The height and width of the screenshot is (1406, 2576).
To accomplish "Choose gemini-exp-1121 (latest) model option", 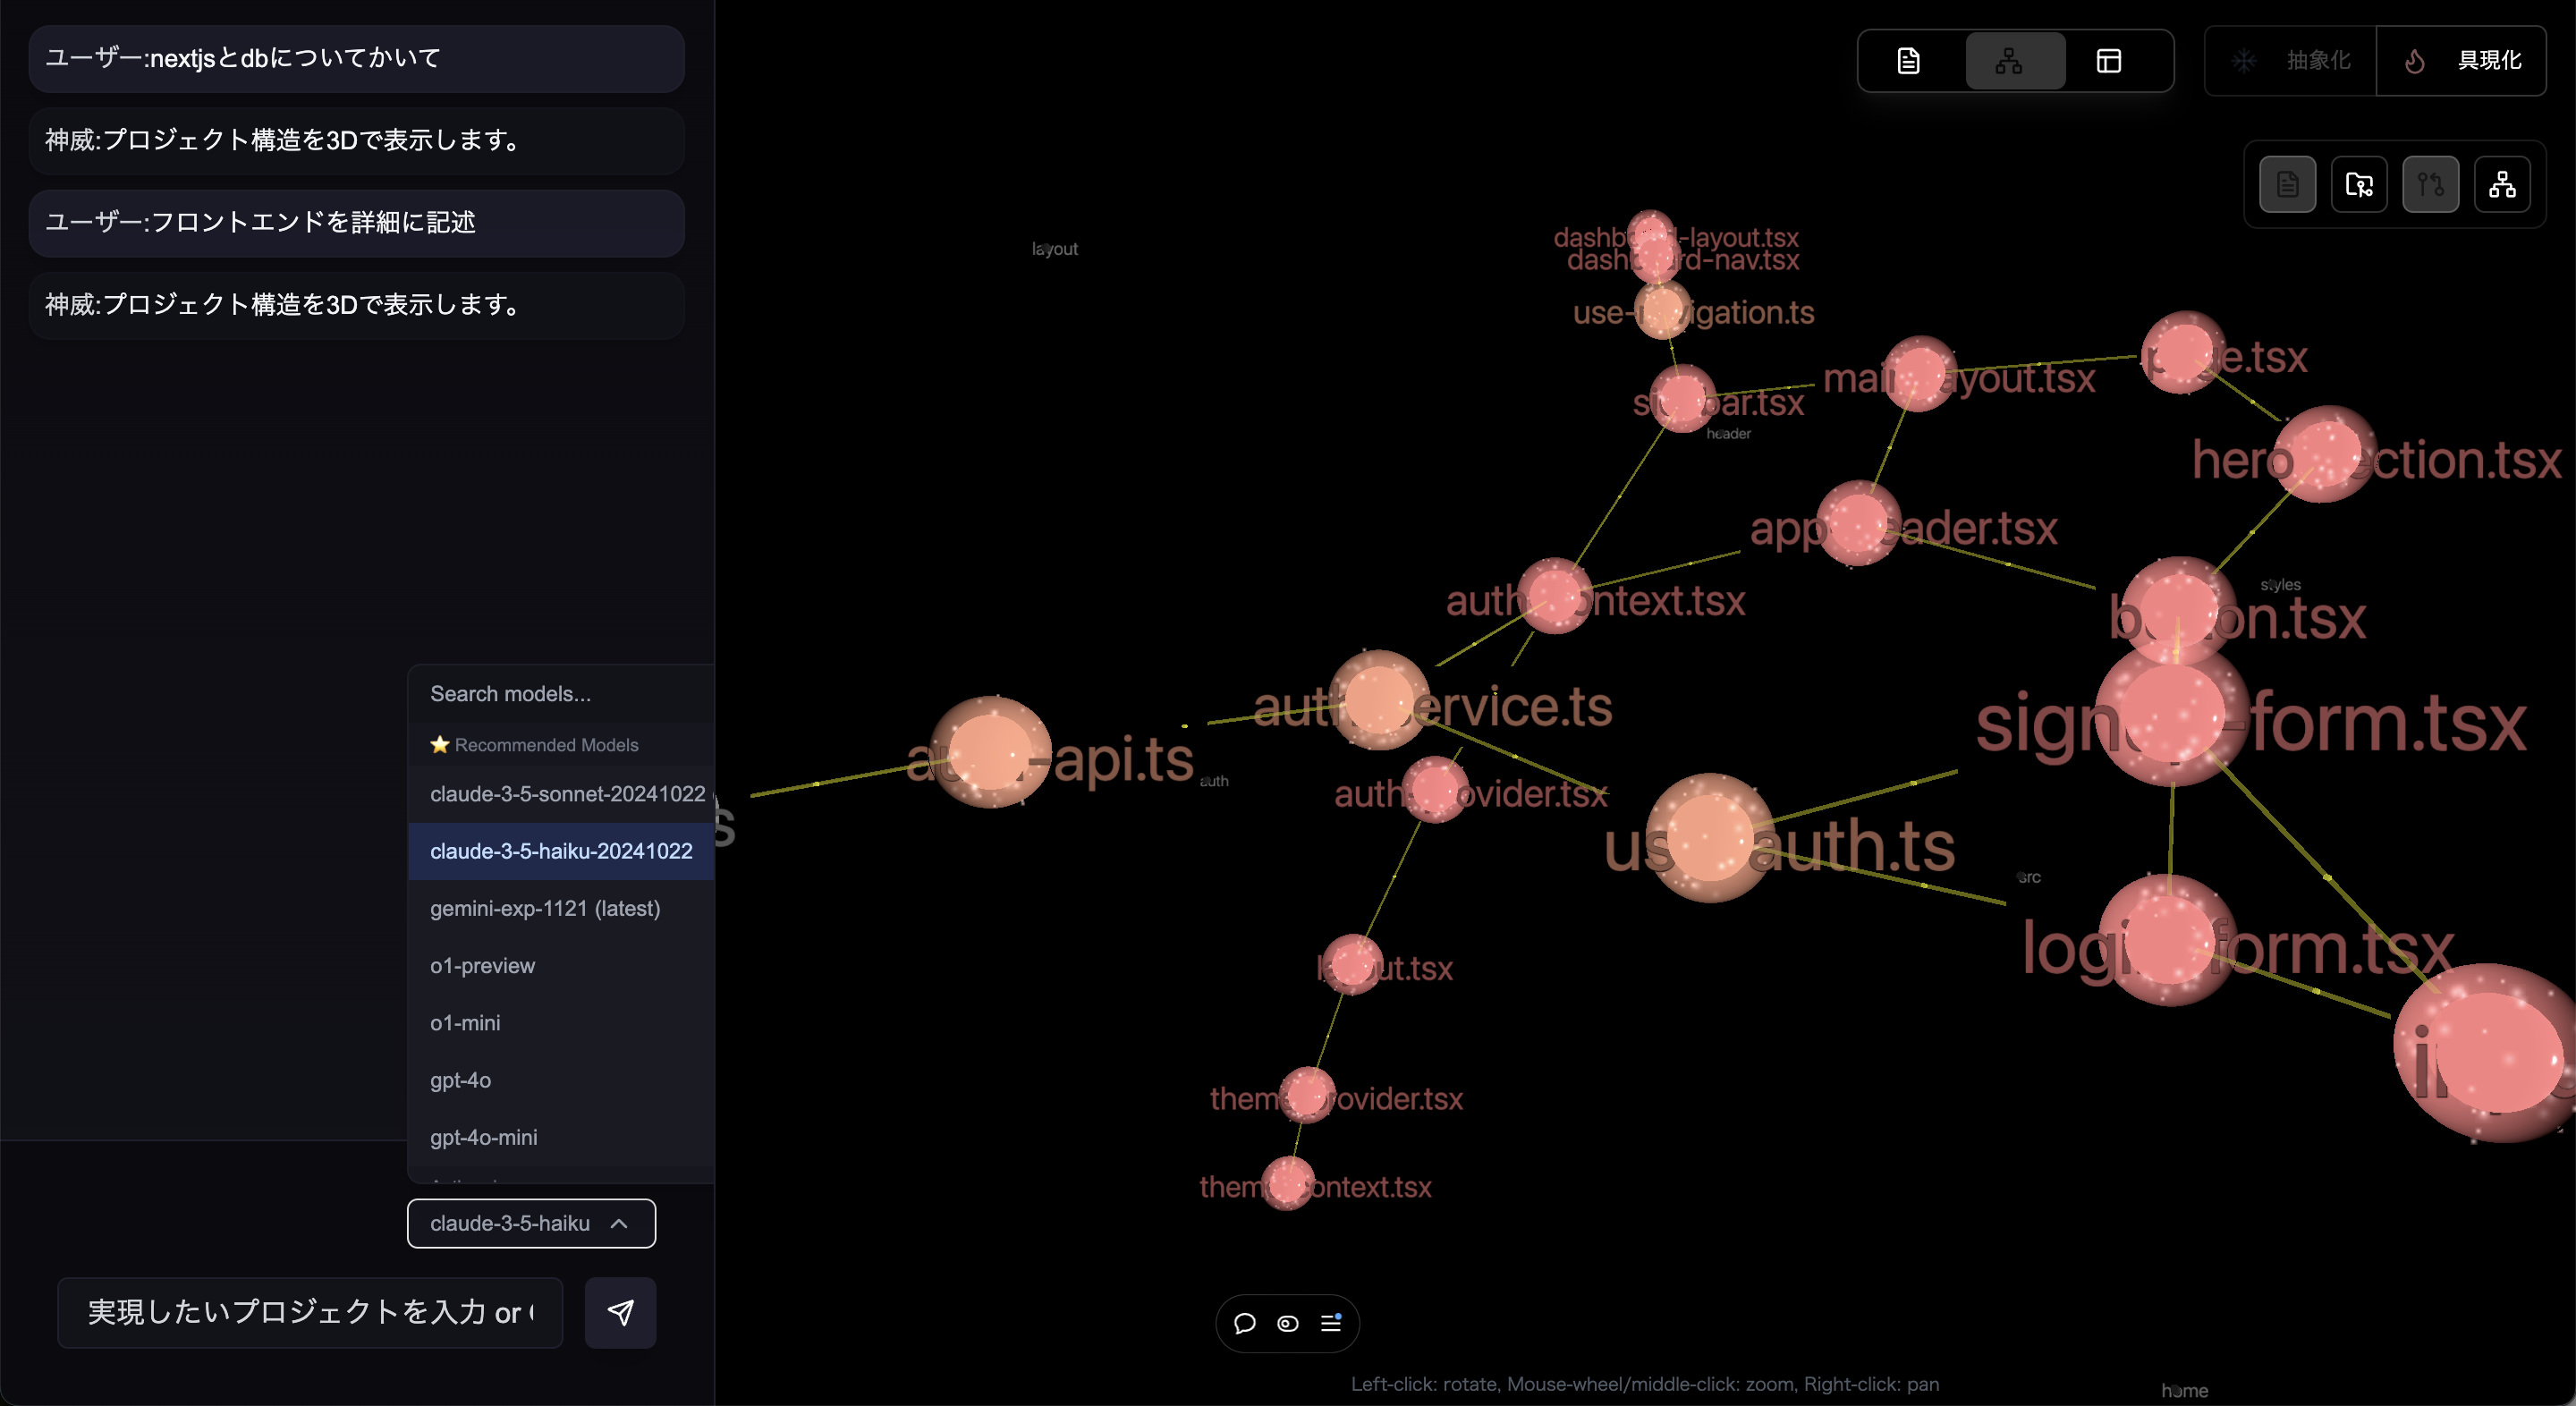I will point(545,908).
